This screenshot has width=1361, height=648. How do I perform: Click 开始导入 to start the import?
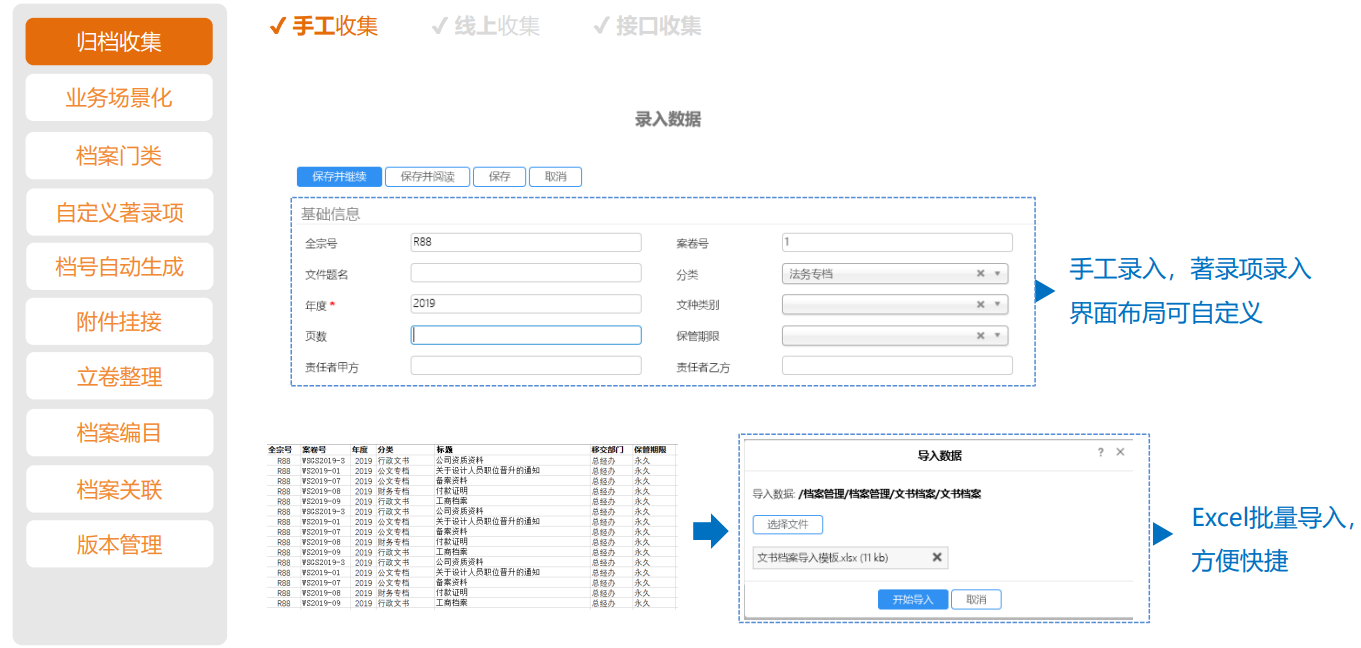[x=911, y=600]
